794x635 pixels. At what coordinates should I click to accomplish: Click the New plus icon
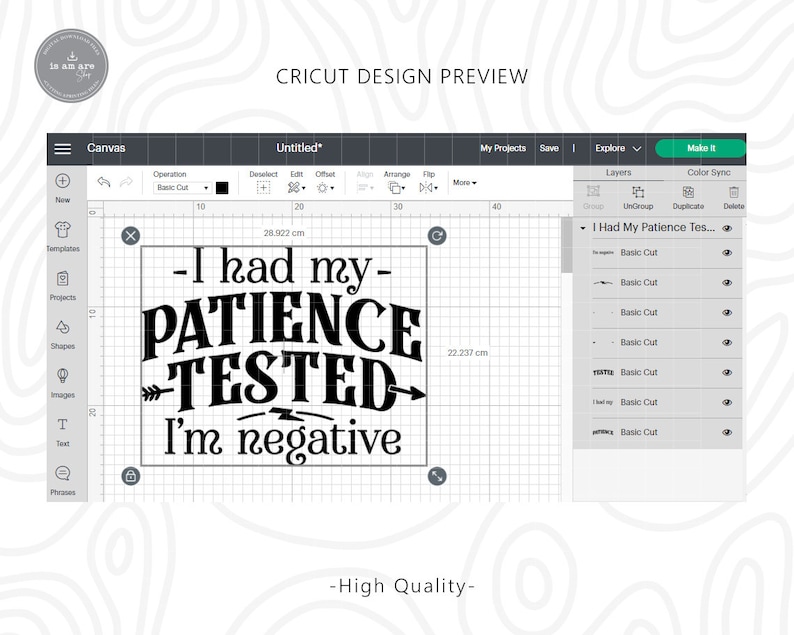click(x=62, y=181)
